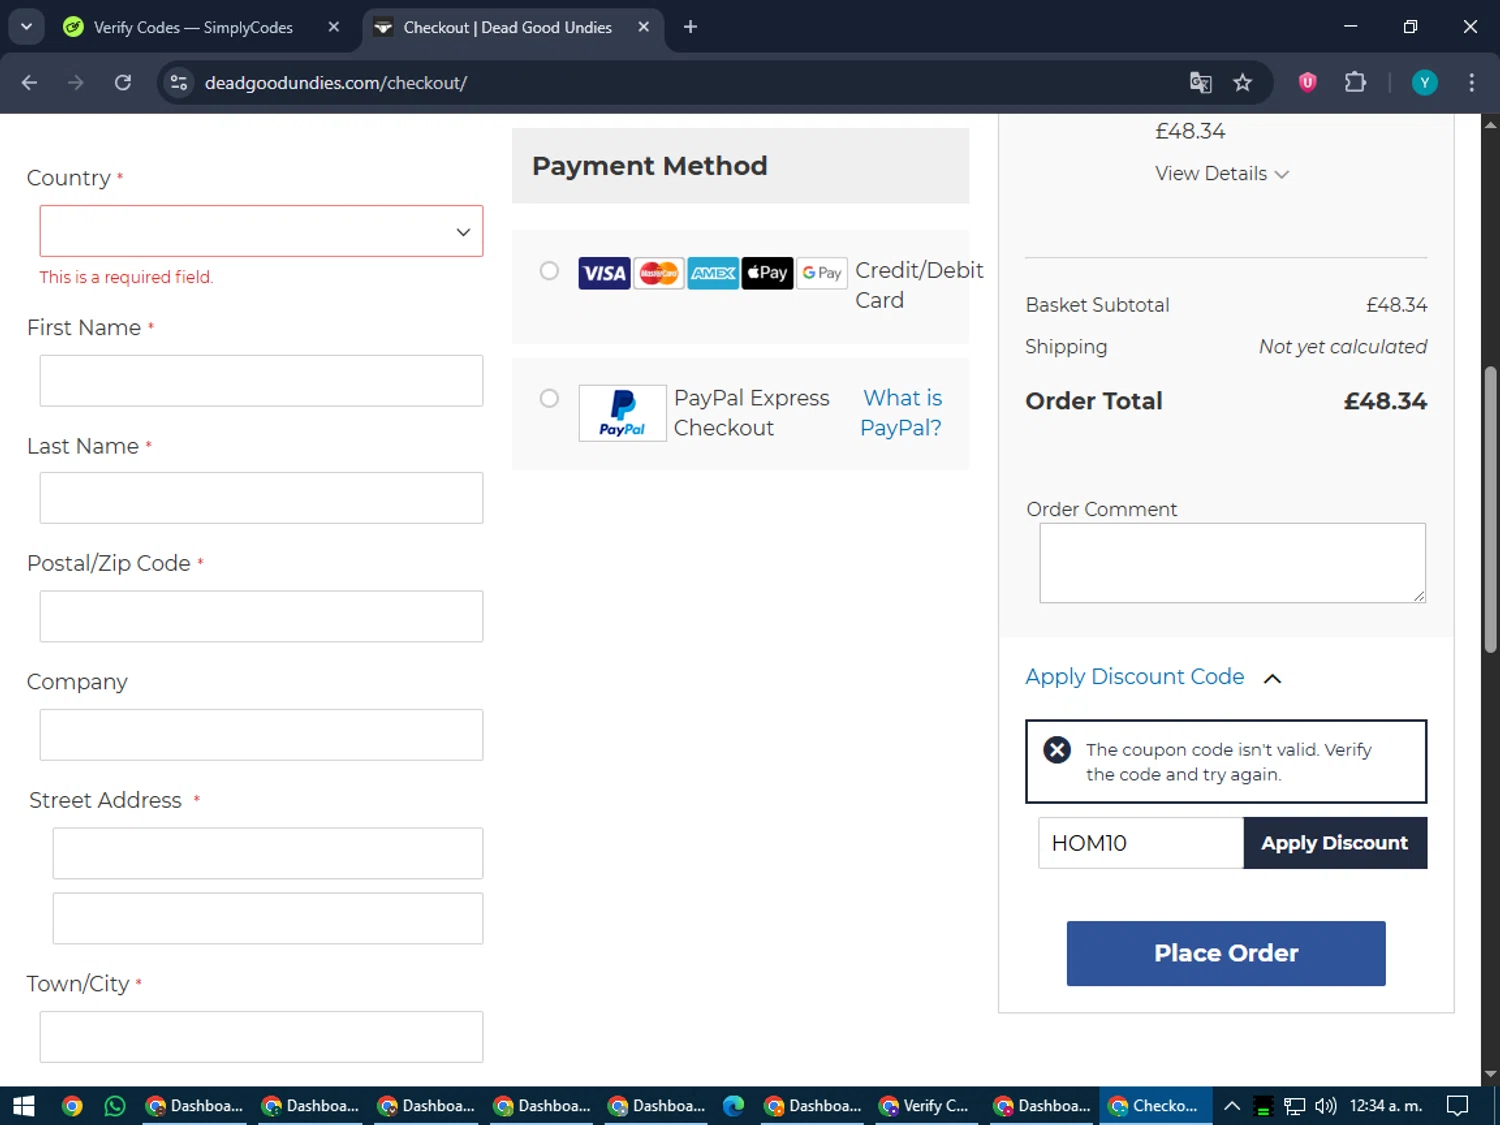Open the network icon in system tray
The height and width of the screenshot is (1125, 1500).
1295,1106
